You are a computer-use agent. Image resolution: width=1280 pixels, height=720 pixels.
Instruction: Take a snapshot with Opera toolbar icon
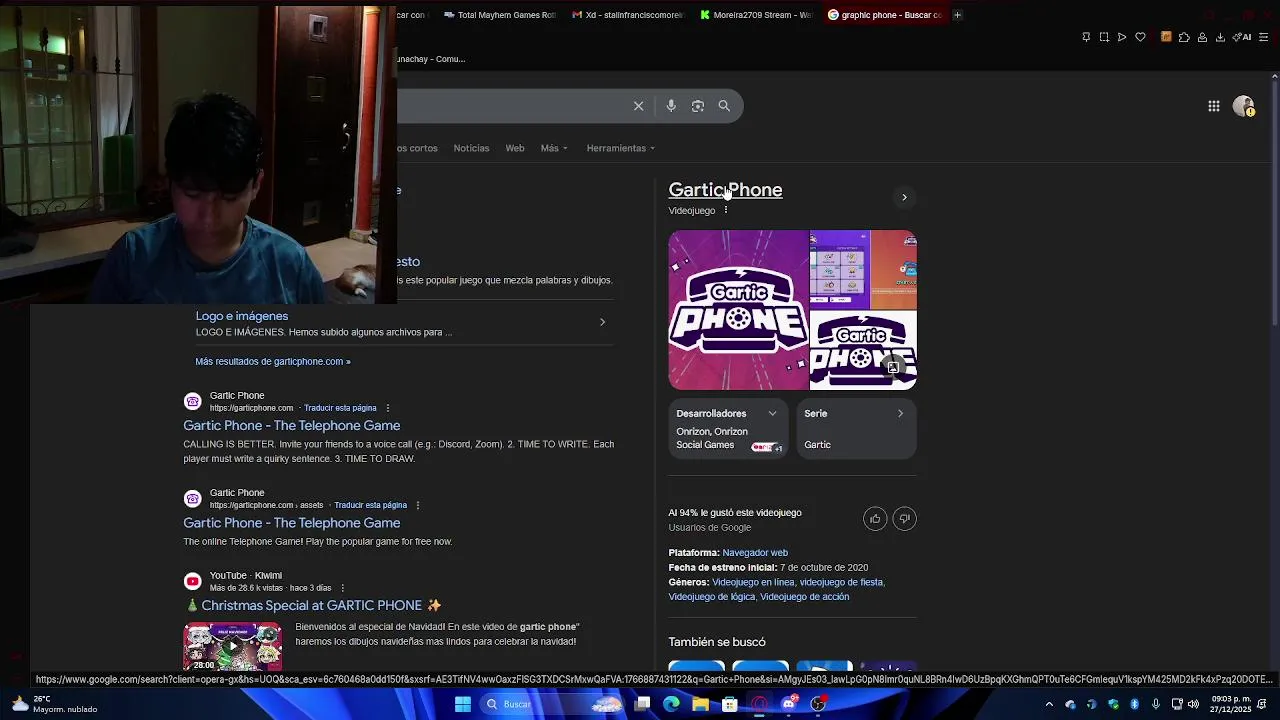[1104, 37]
